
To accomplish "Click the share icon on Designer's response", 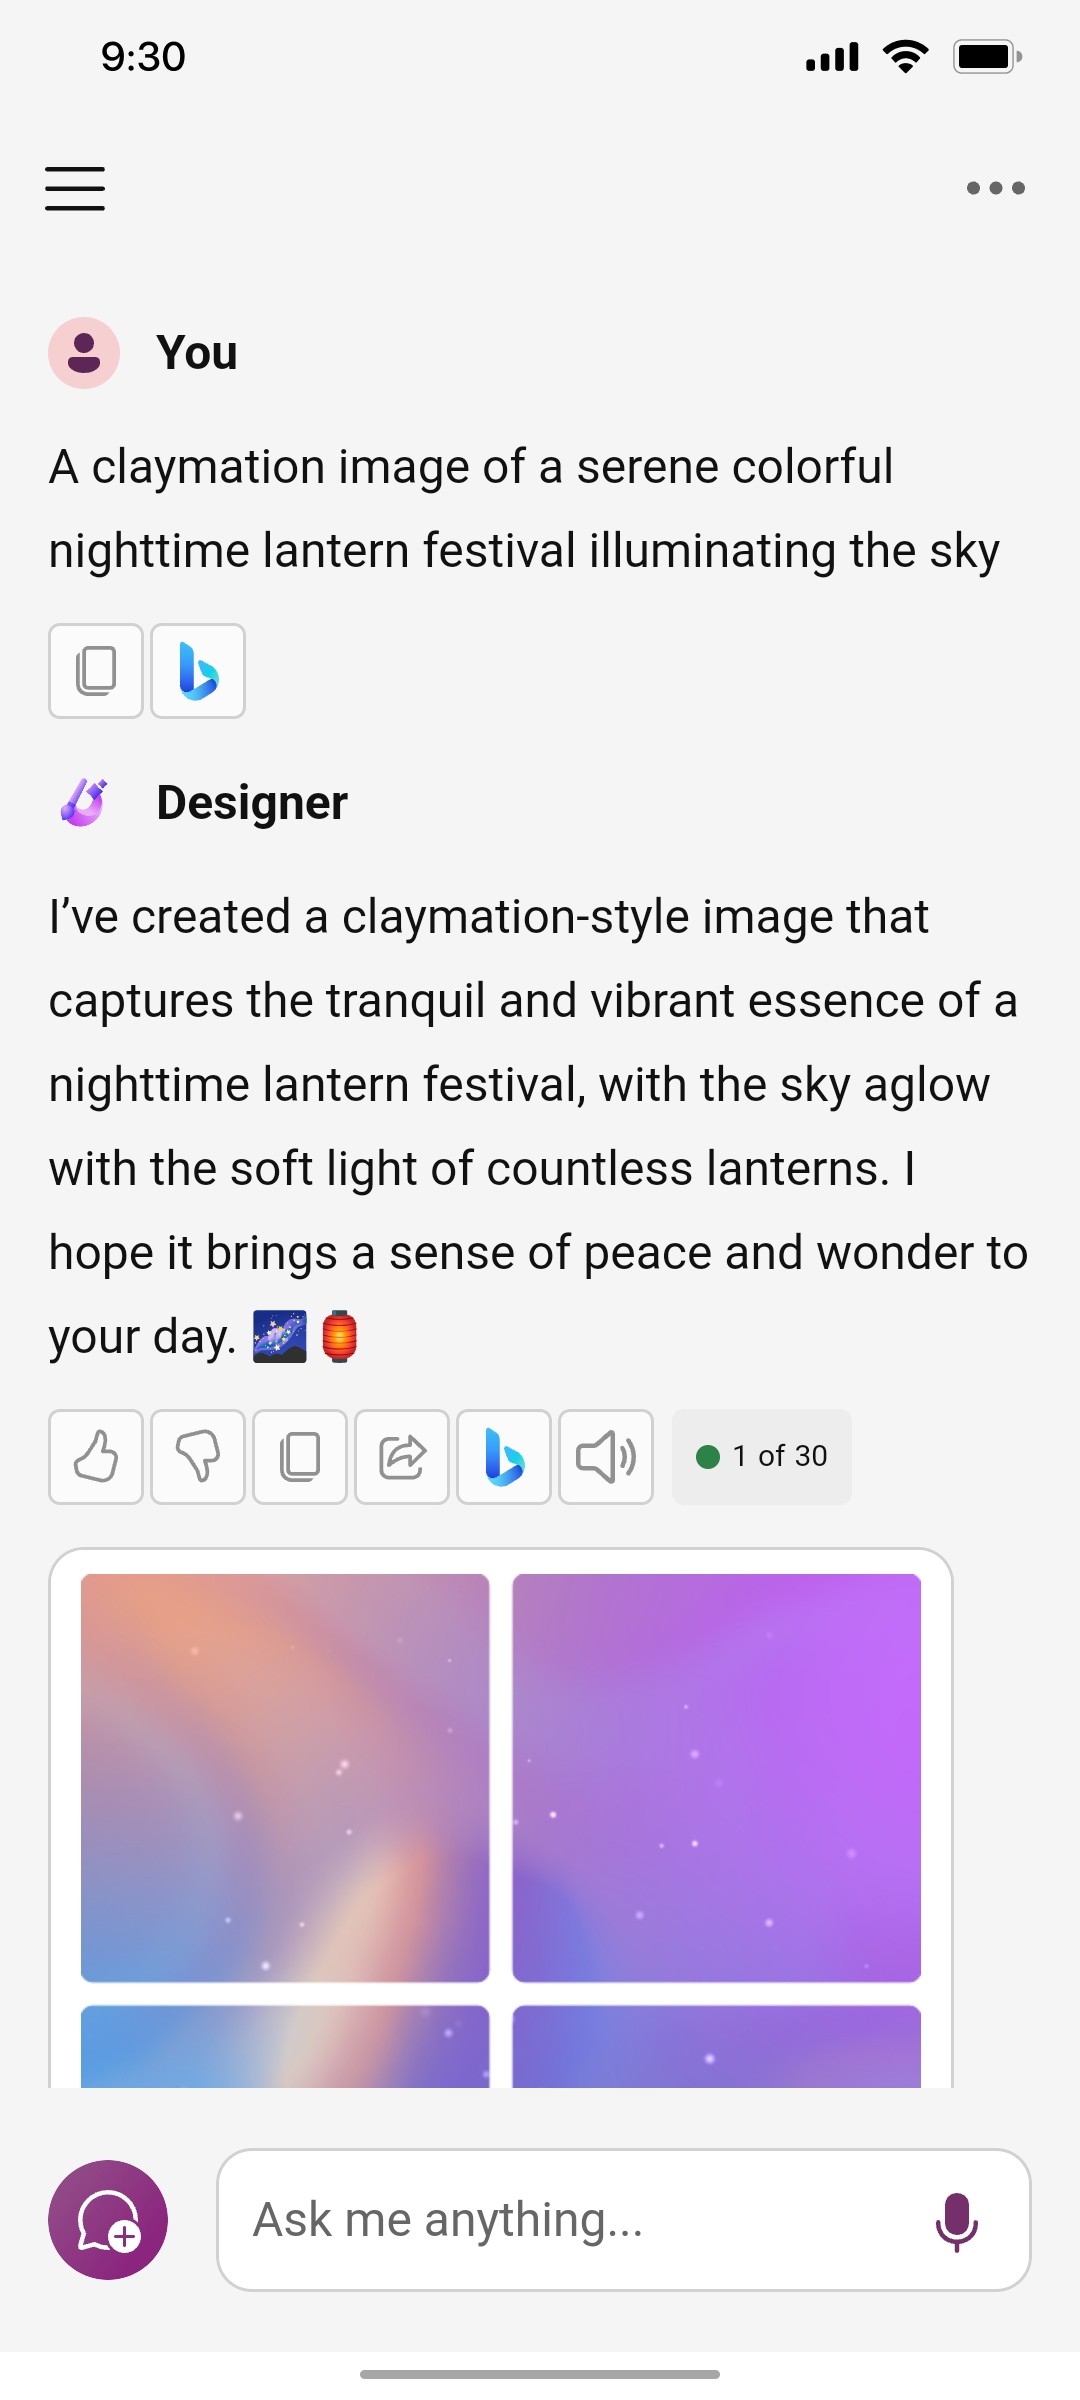I will pyautogui.click(x=401, y=1457).
